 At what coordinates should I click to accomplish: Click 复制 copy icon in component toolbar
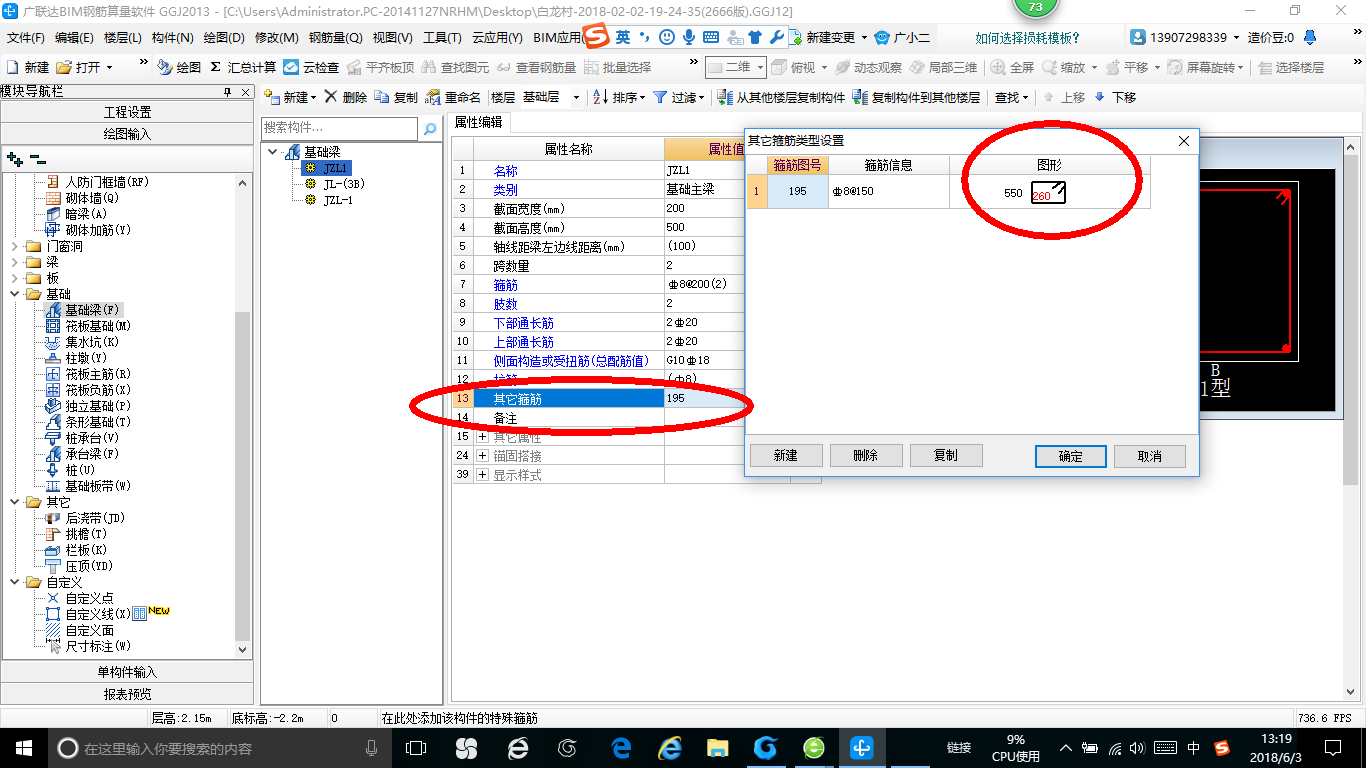(x=396, y=97)
